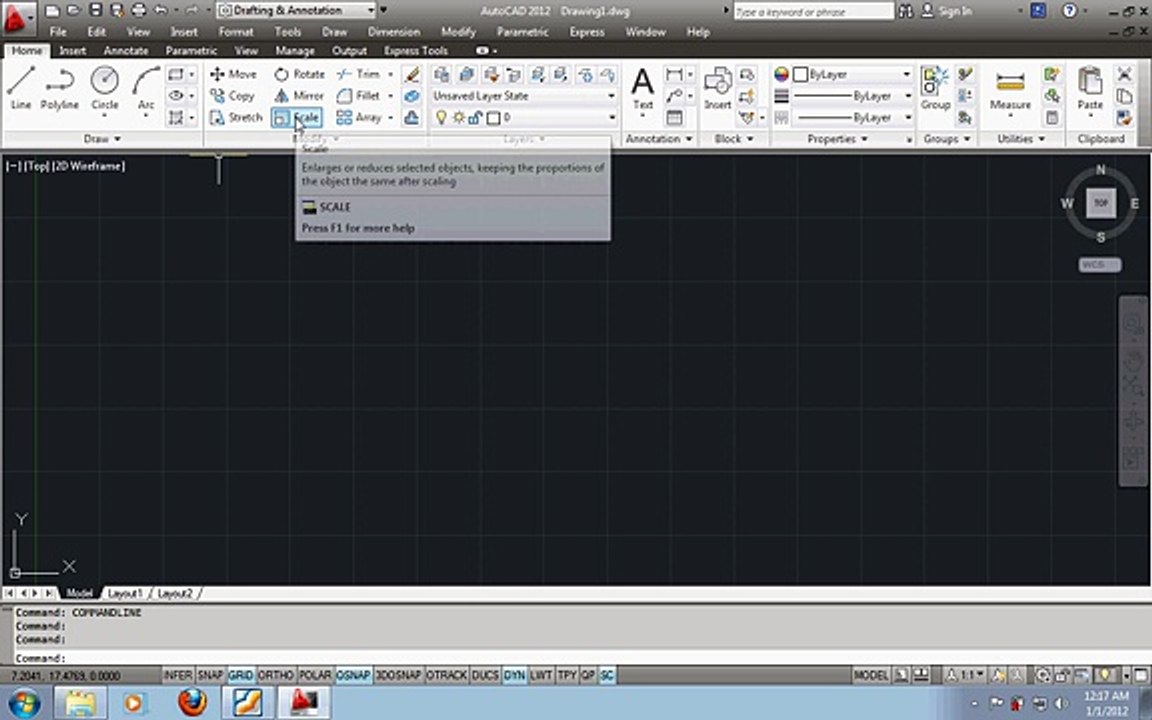Screen dimensions: 1152x720
Task: Expand the Properties panel
Action: click(x=838, y=139)
